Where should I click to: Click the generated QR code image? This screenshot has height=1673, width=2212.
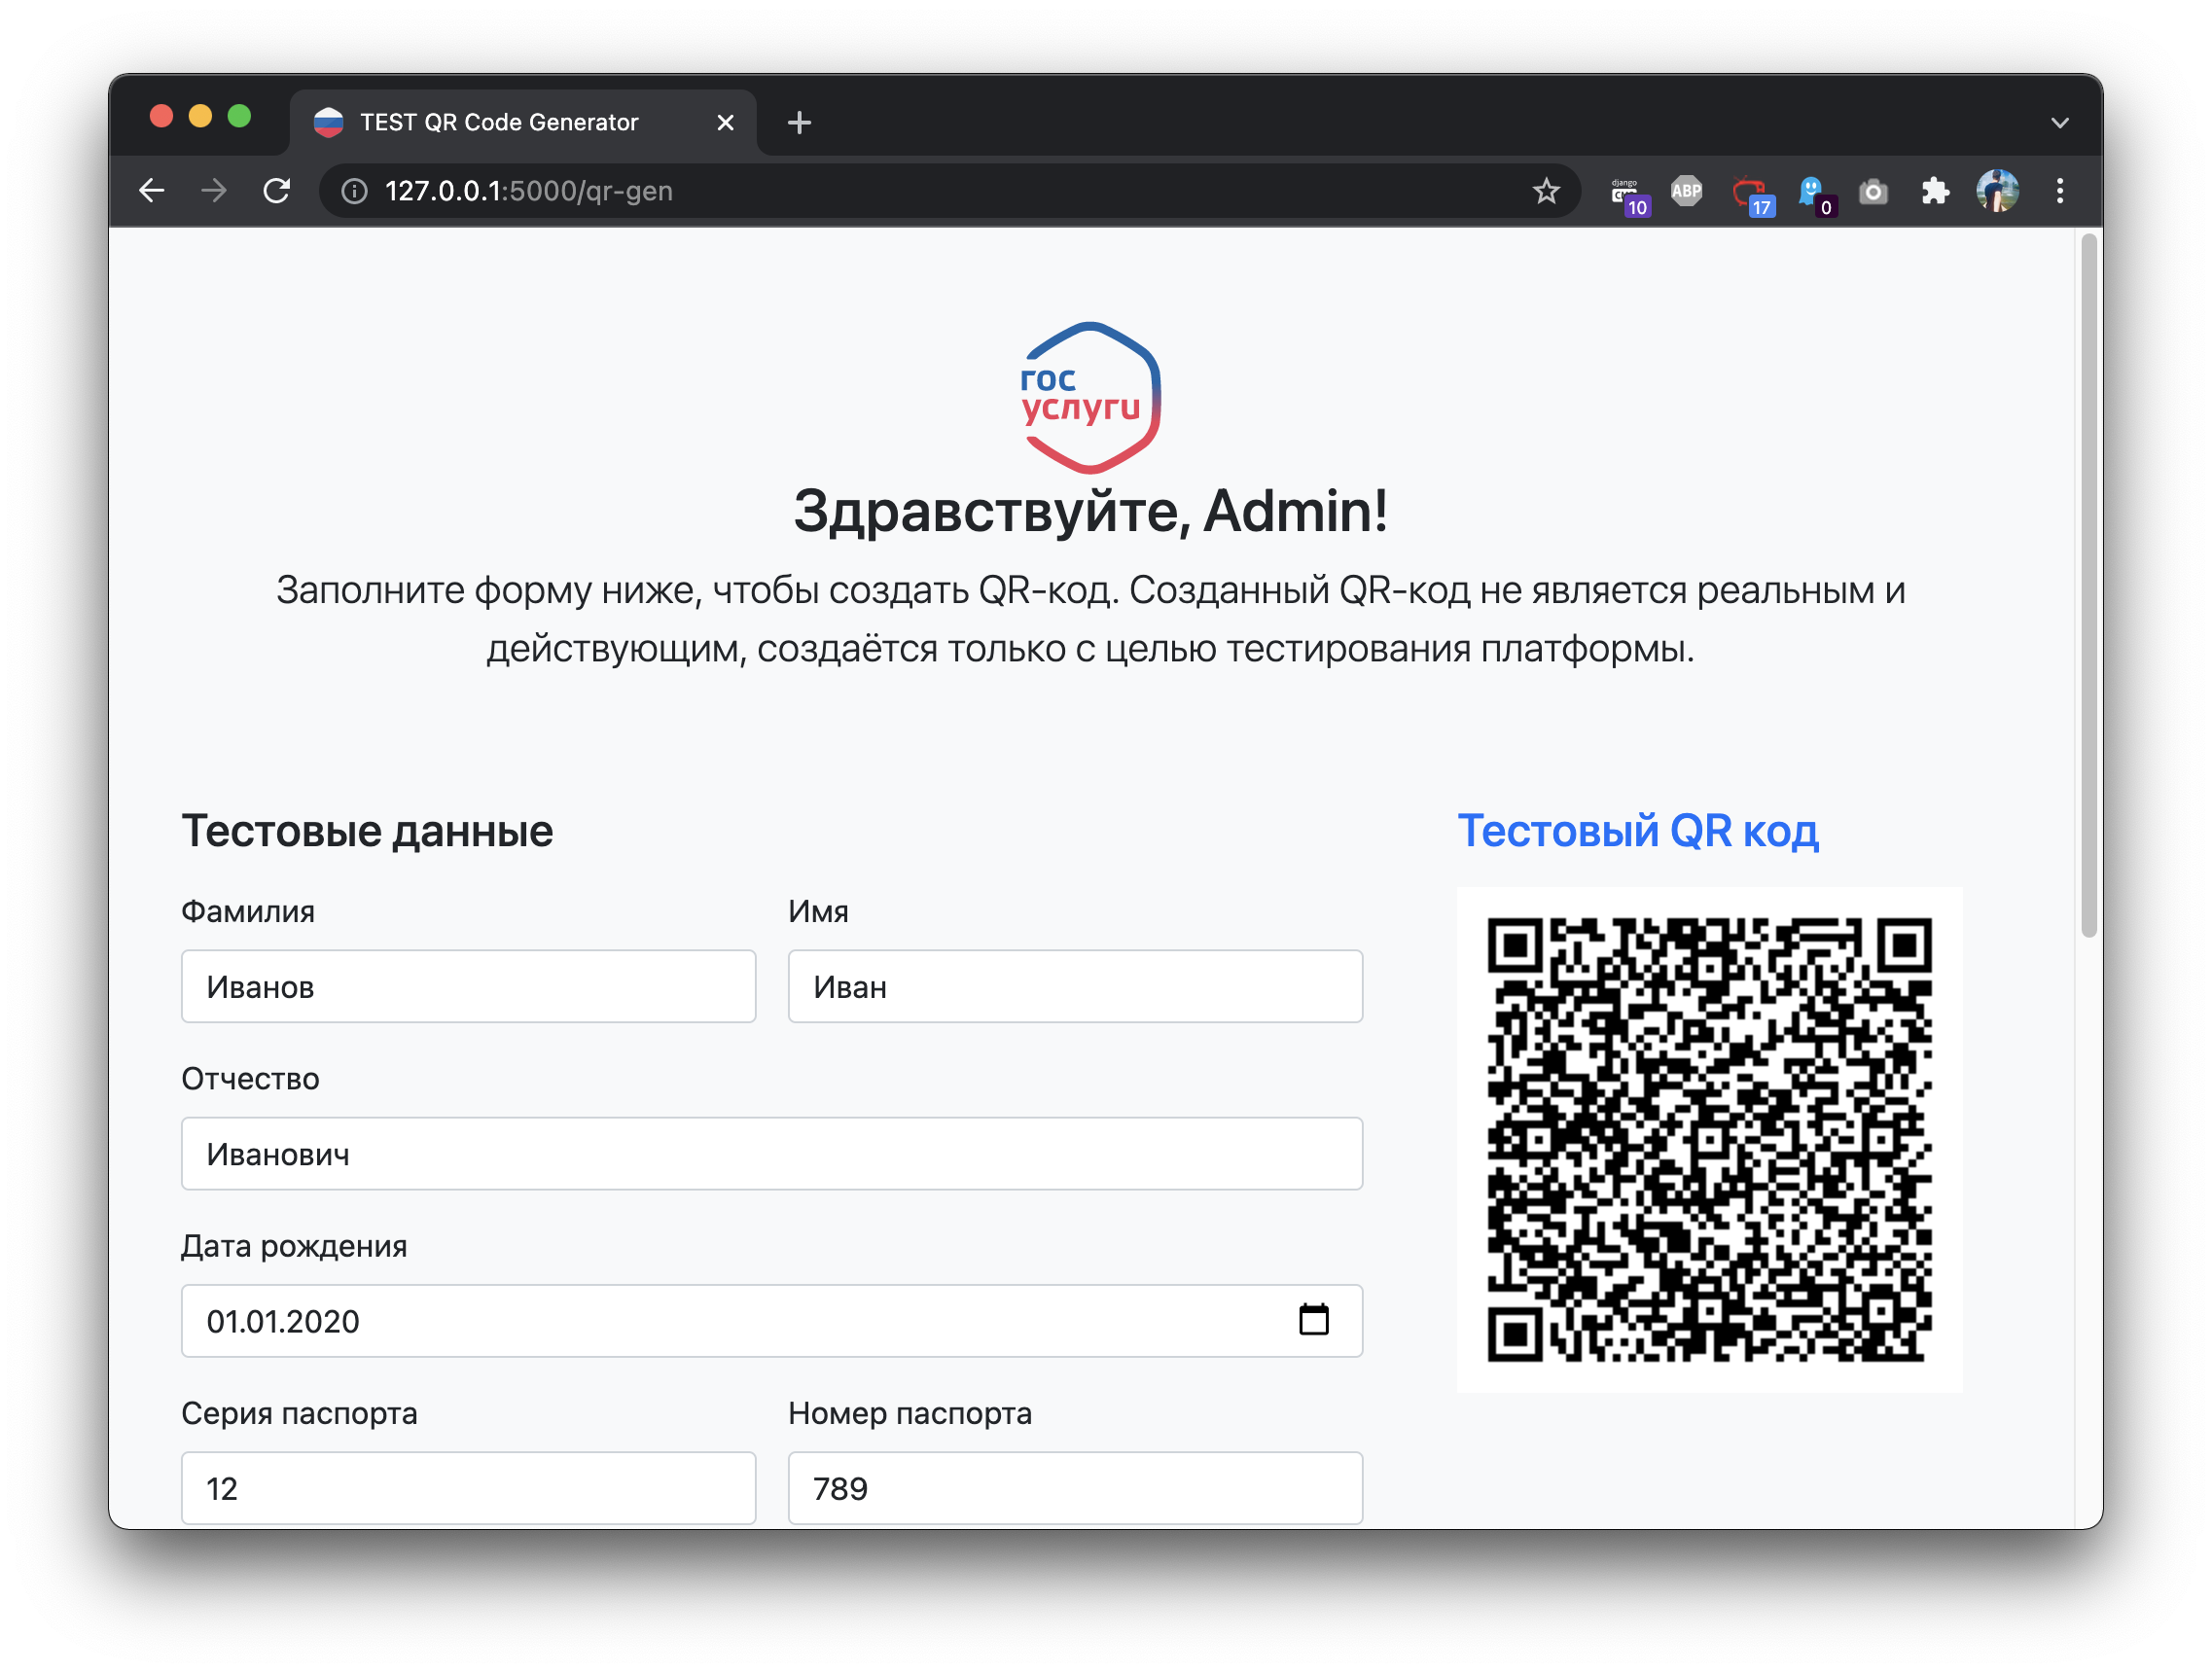pos(1709,1139)
